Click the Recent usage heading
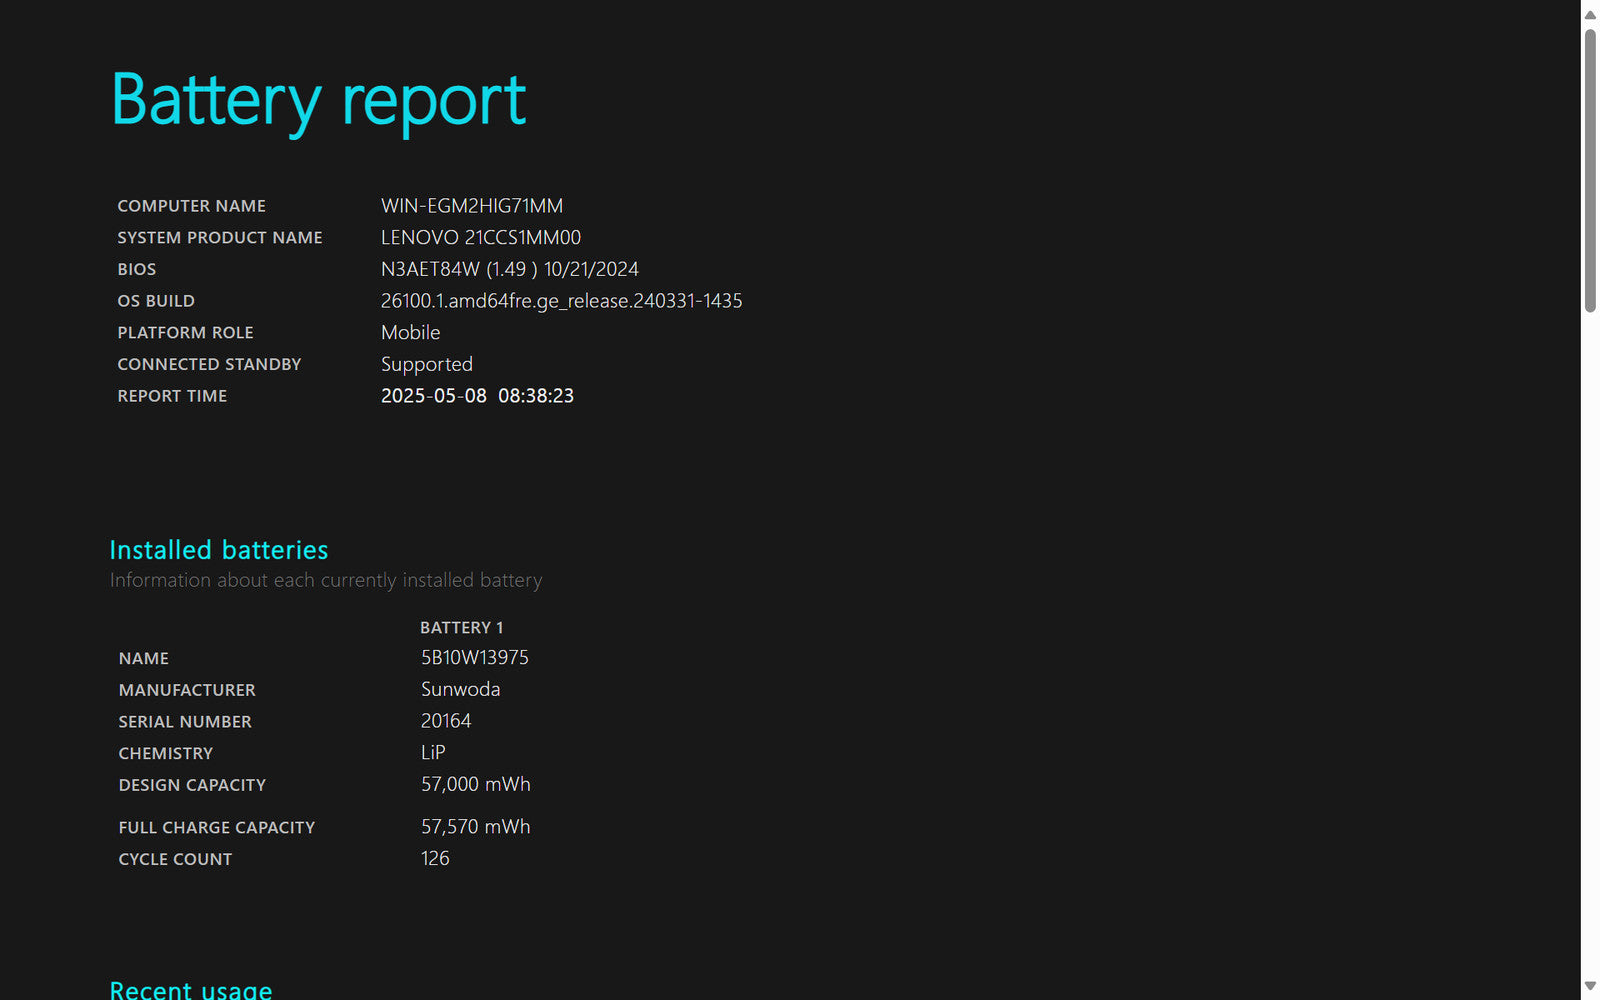Image resolution: width=1600 pixels, height=1000 pixels. (191, 990)
